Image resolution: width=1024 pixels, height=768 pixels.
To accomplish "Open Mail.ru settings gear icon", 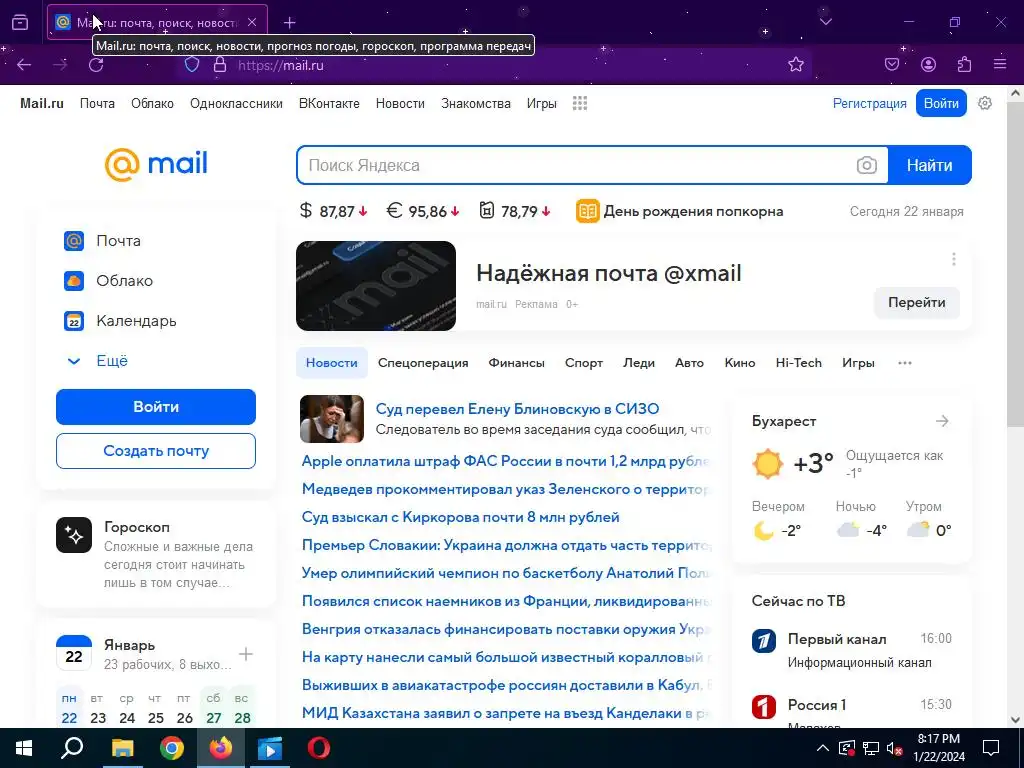I will pos(985,103).
